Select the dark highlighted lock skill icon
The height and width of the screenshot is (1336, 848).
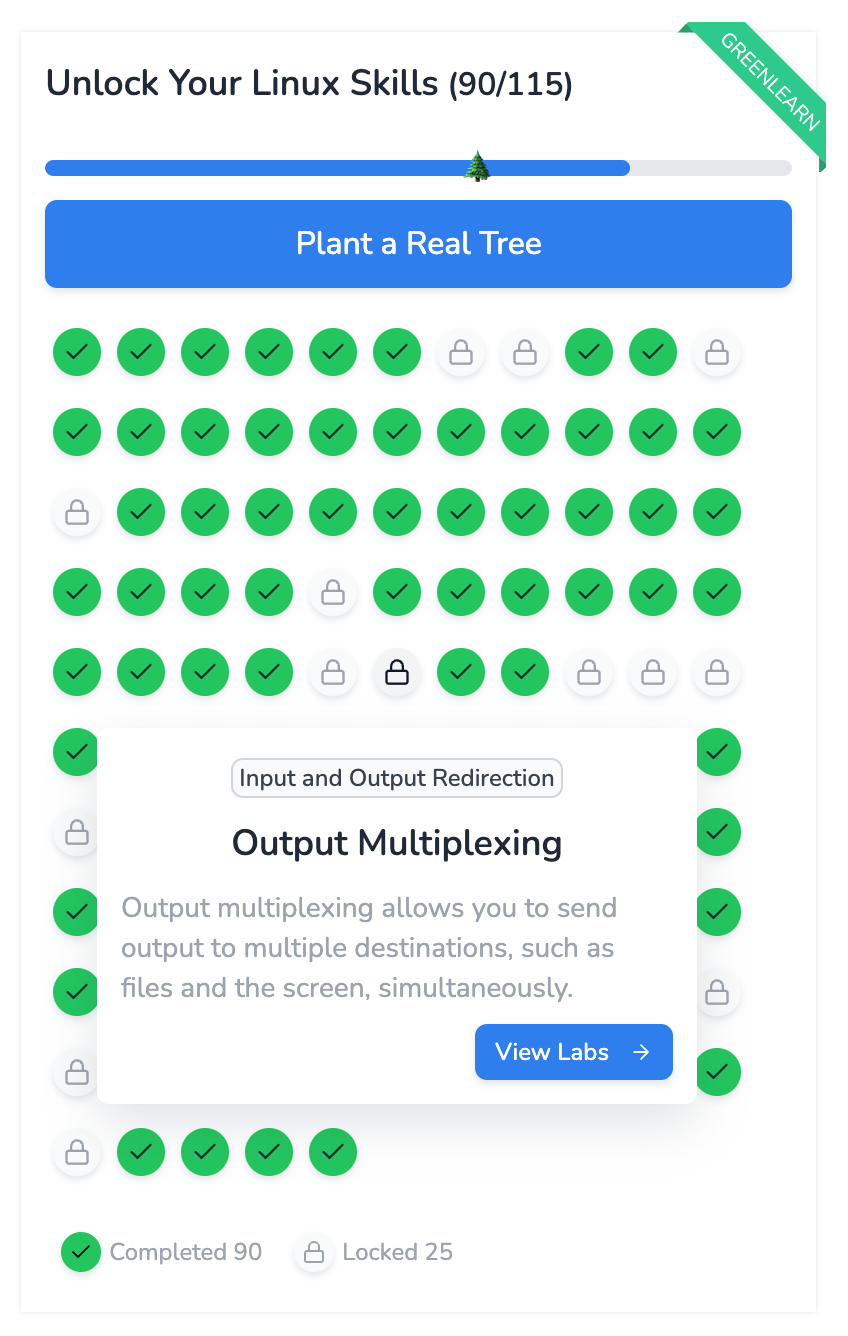click(397, 672)
